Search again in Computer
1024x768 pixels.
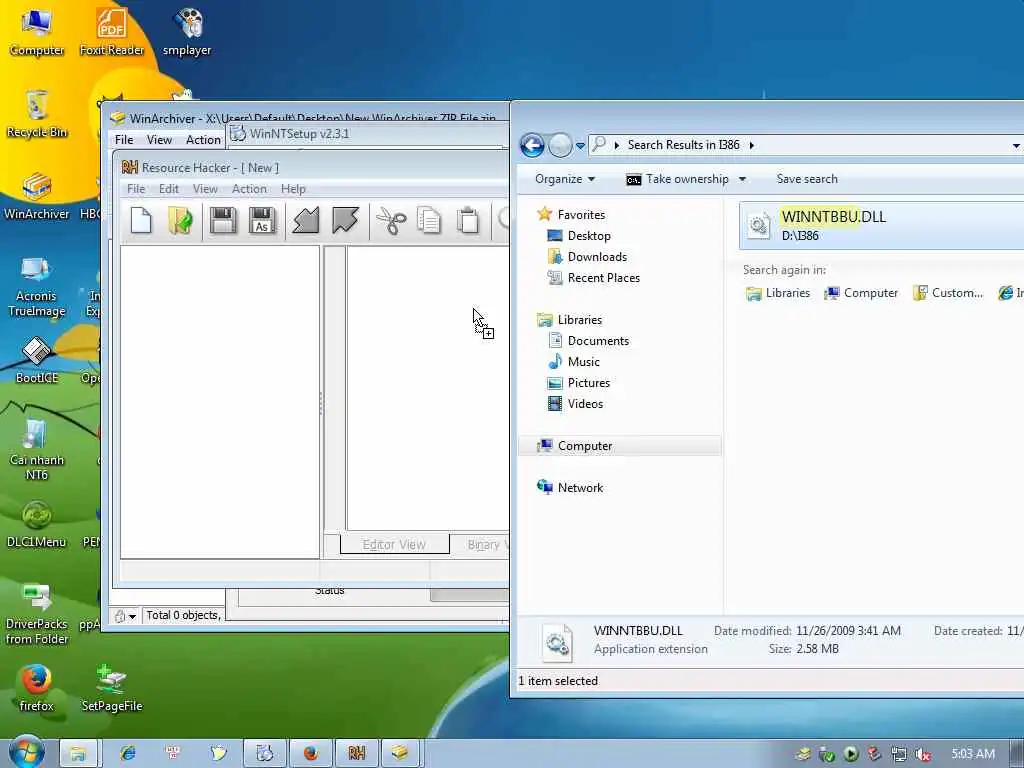click(861, 293)
